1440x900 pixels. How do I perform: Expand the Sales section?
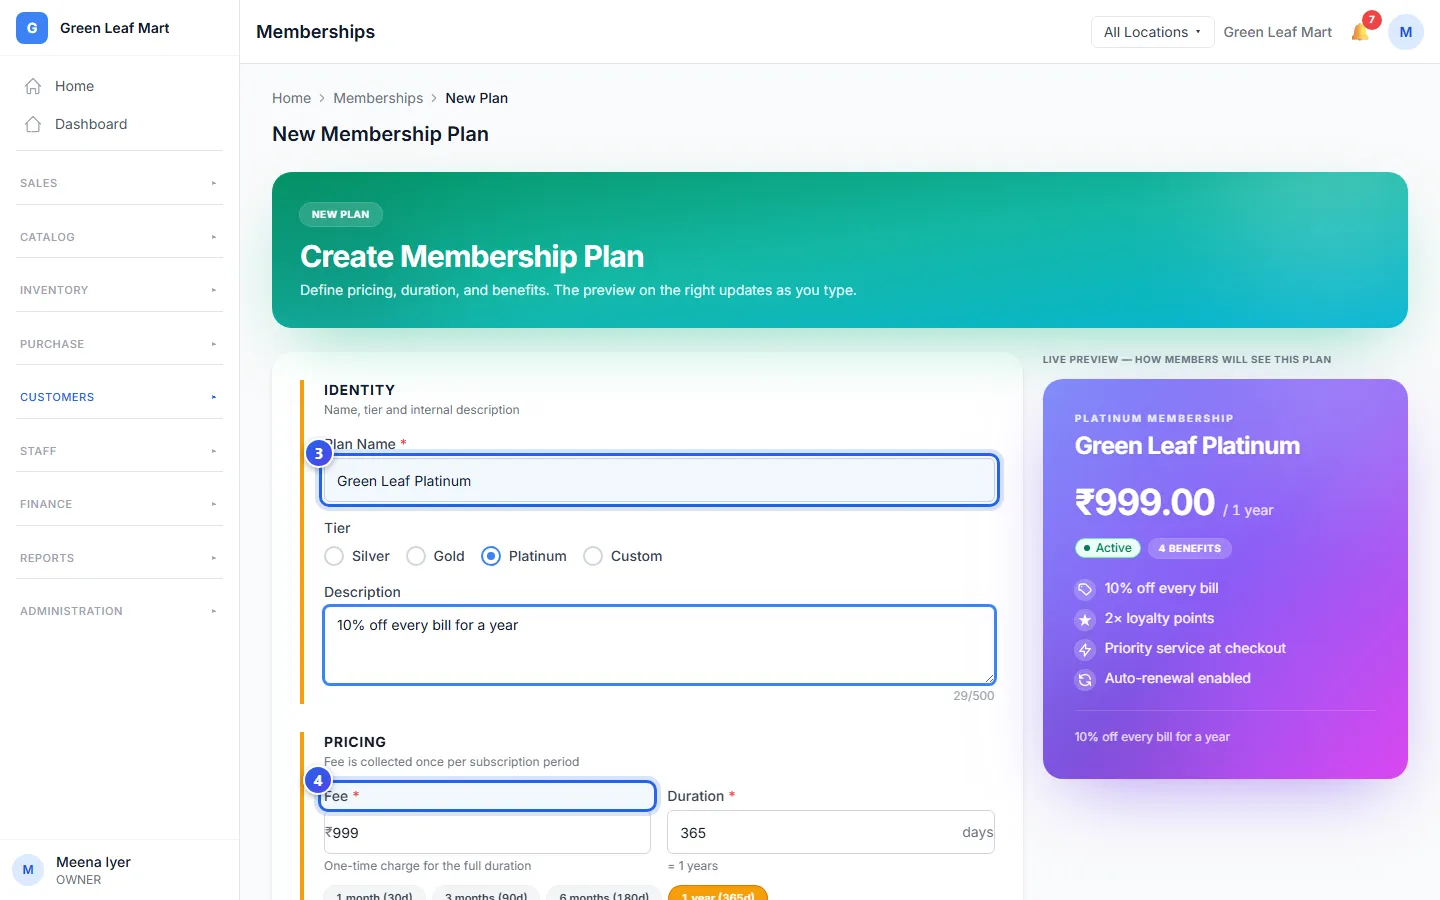pos(119,183)
